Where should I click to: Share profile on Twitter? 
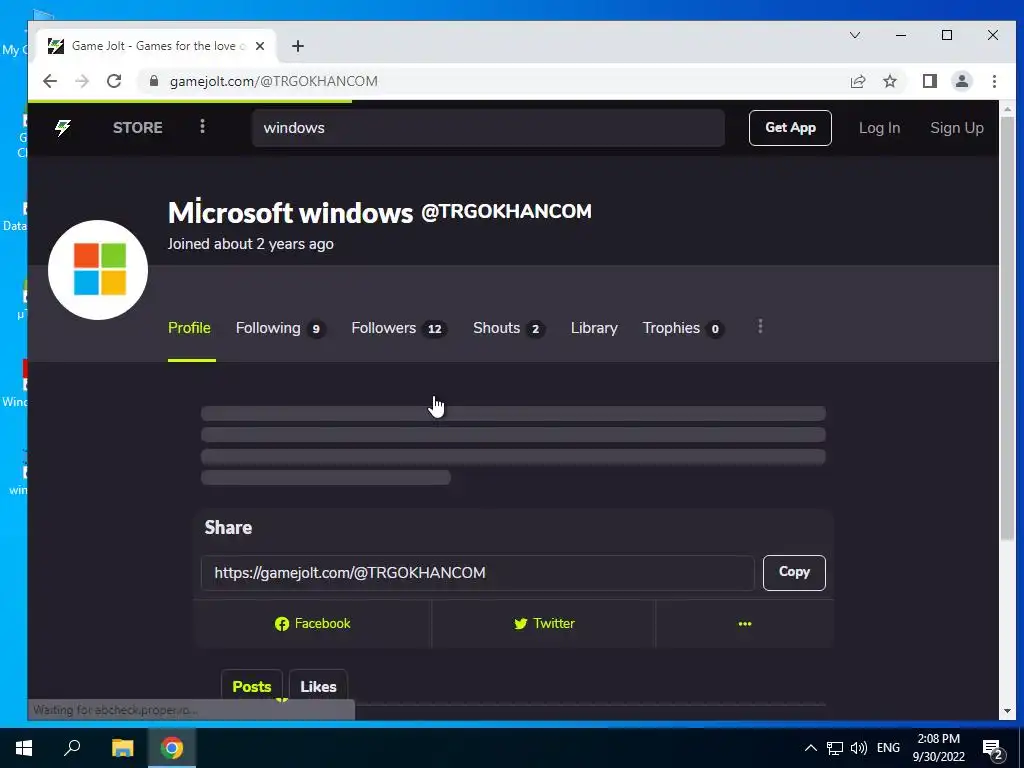pyautogui.click(x=544, y=624)
